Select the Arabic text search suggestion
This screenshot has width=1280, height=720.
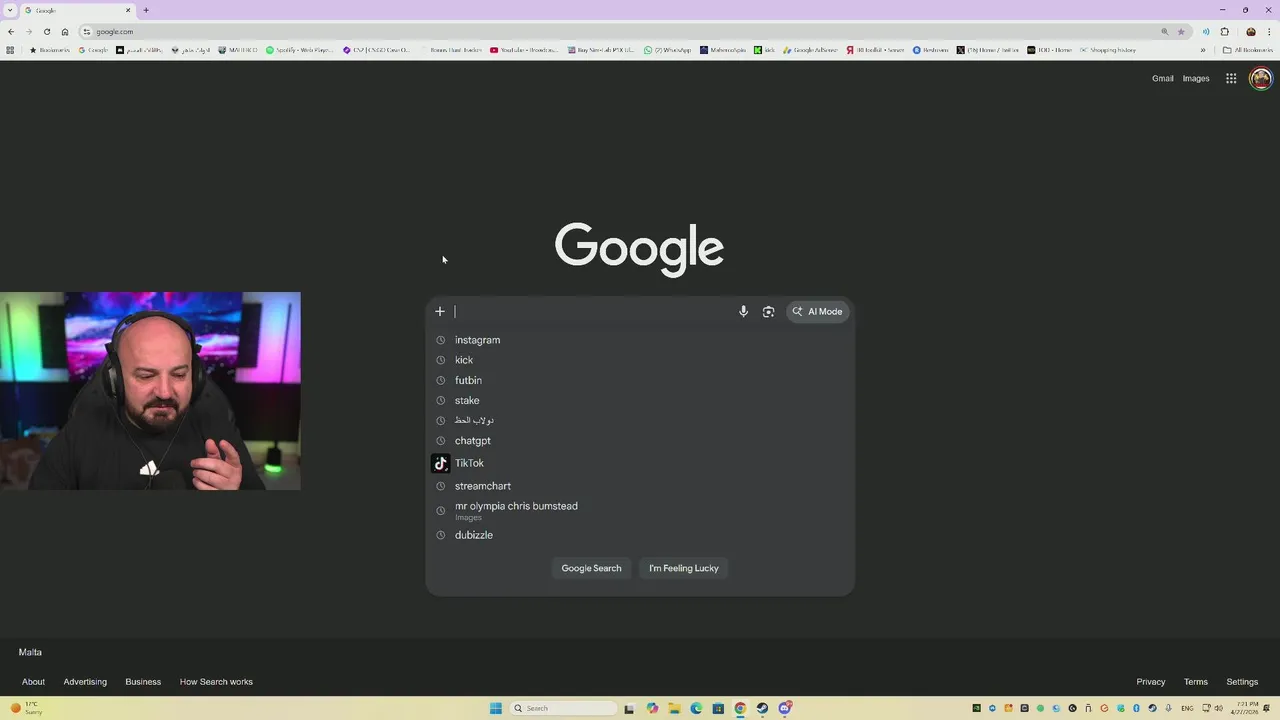coord(640,420)
